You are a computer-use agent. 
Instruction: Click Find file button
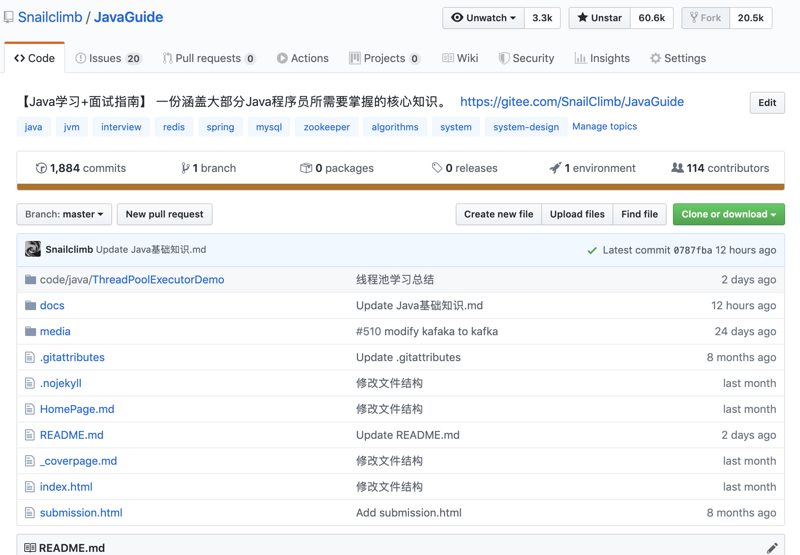tap(639, 214)
